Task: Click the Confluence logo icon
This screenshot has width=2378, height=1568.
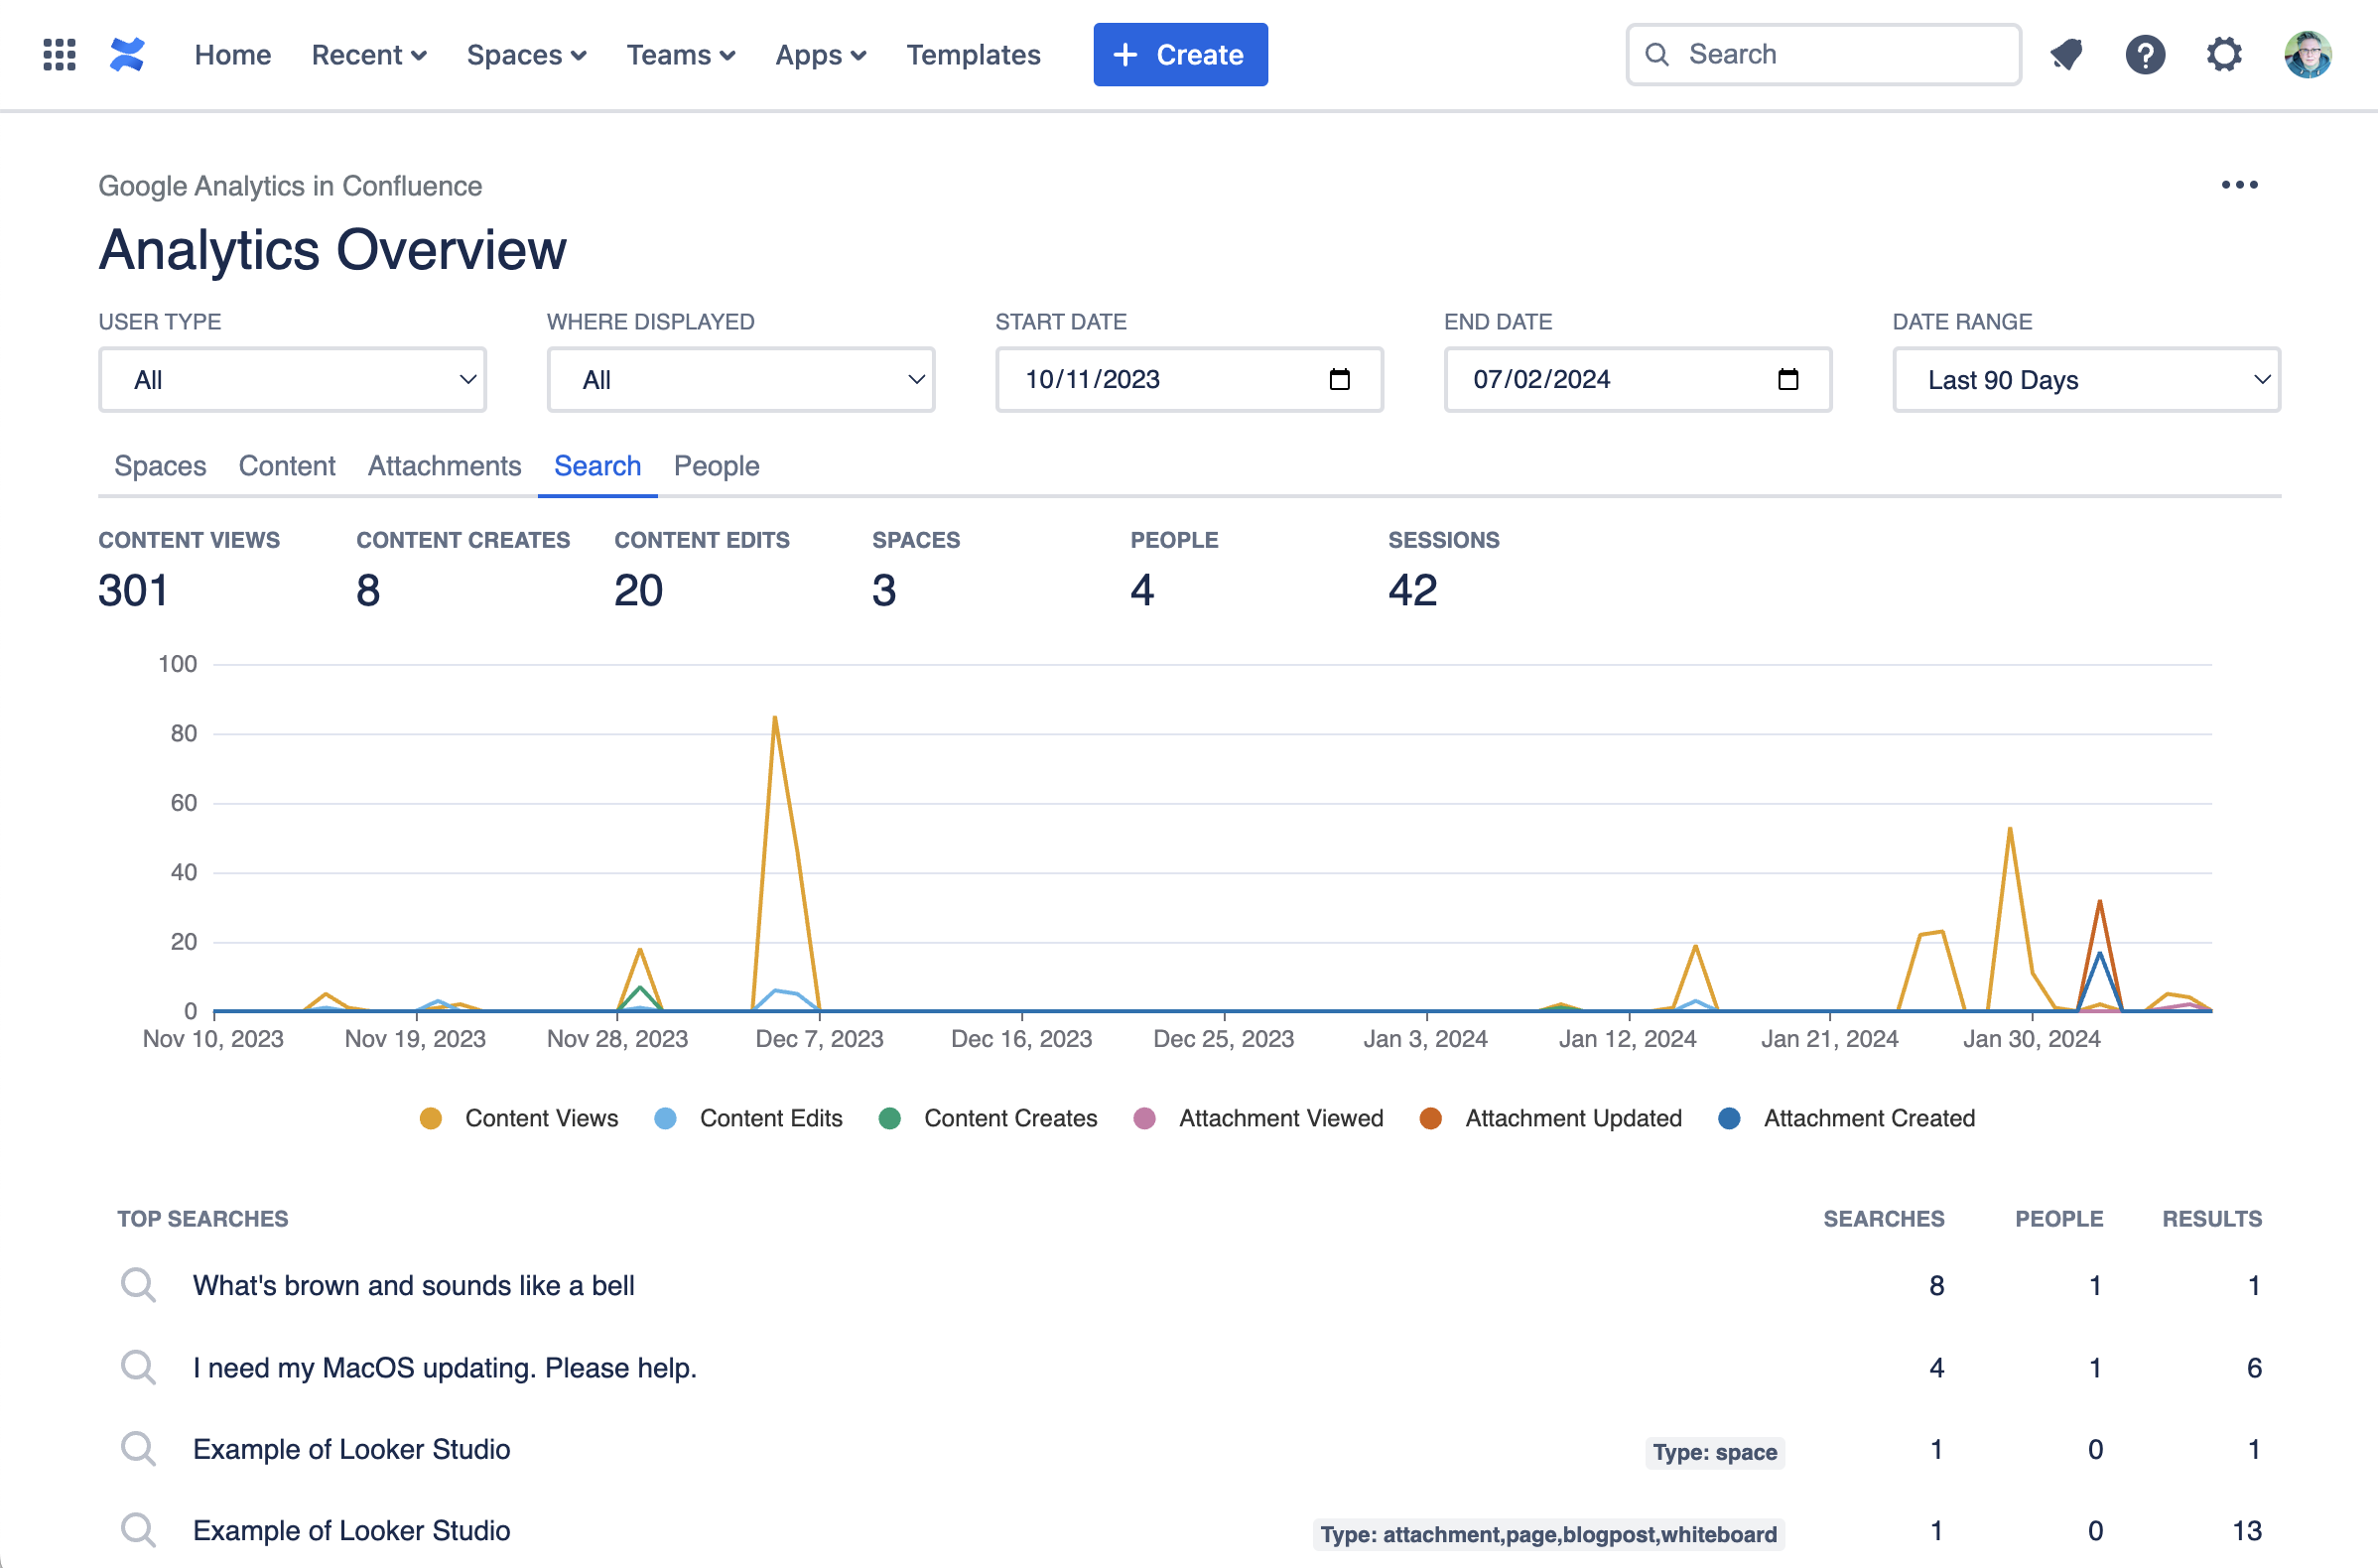Action: pos(127,54)
